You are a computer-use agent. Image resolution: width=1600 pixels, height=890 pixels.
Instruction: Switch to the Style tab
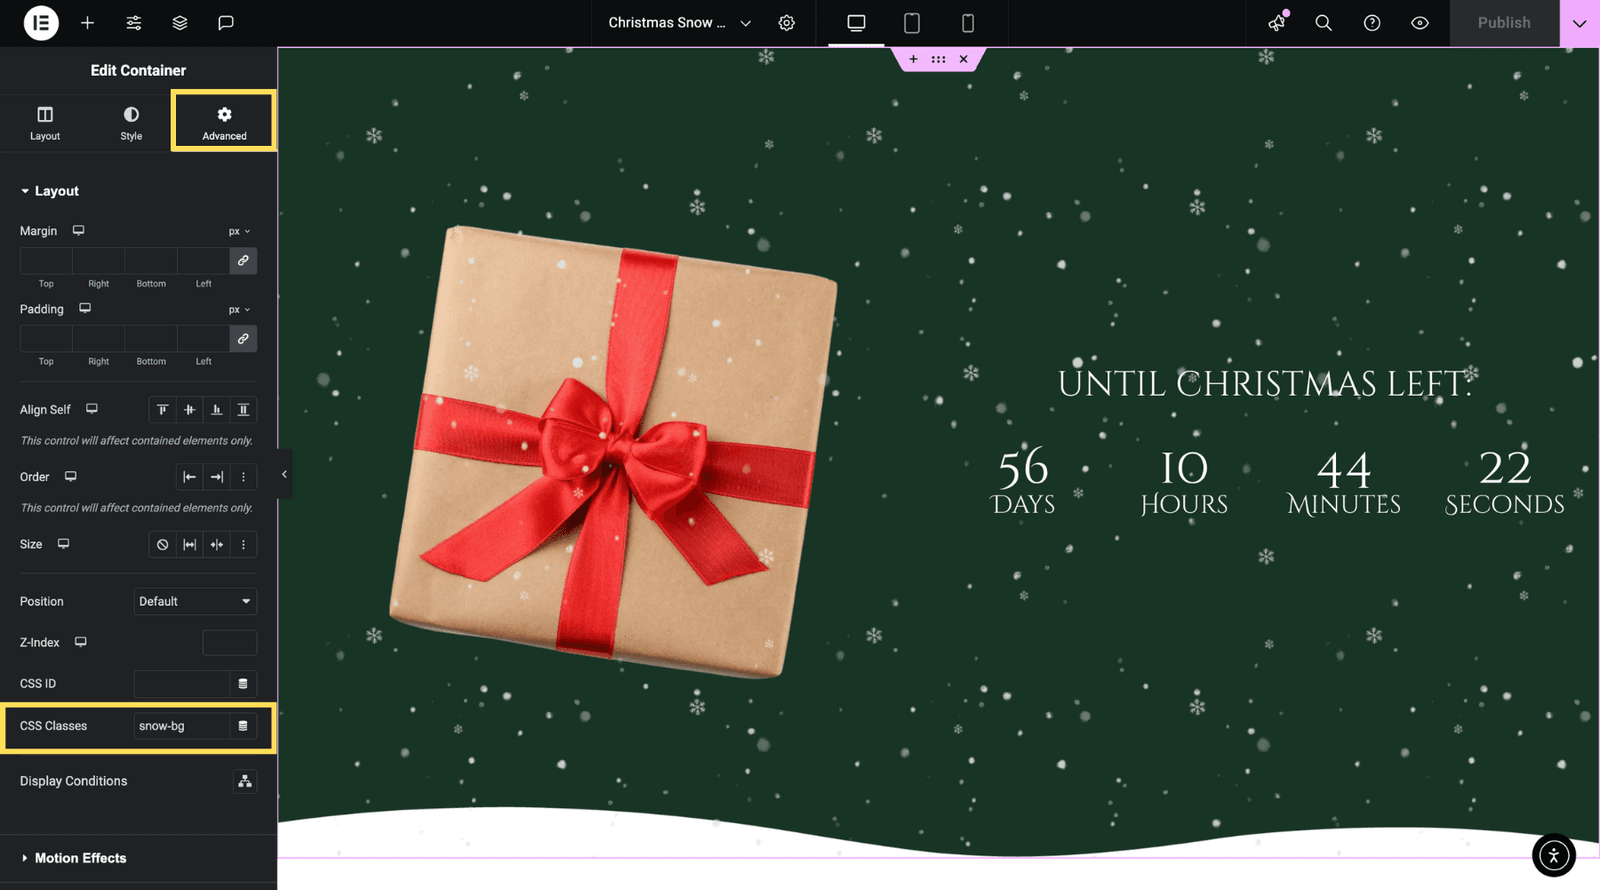pyautogui.click(x=131, y=122)
